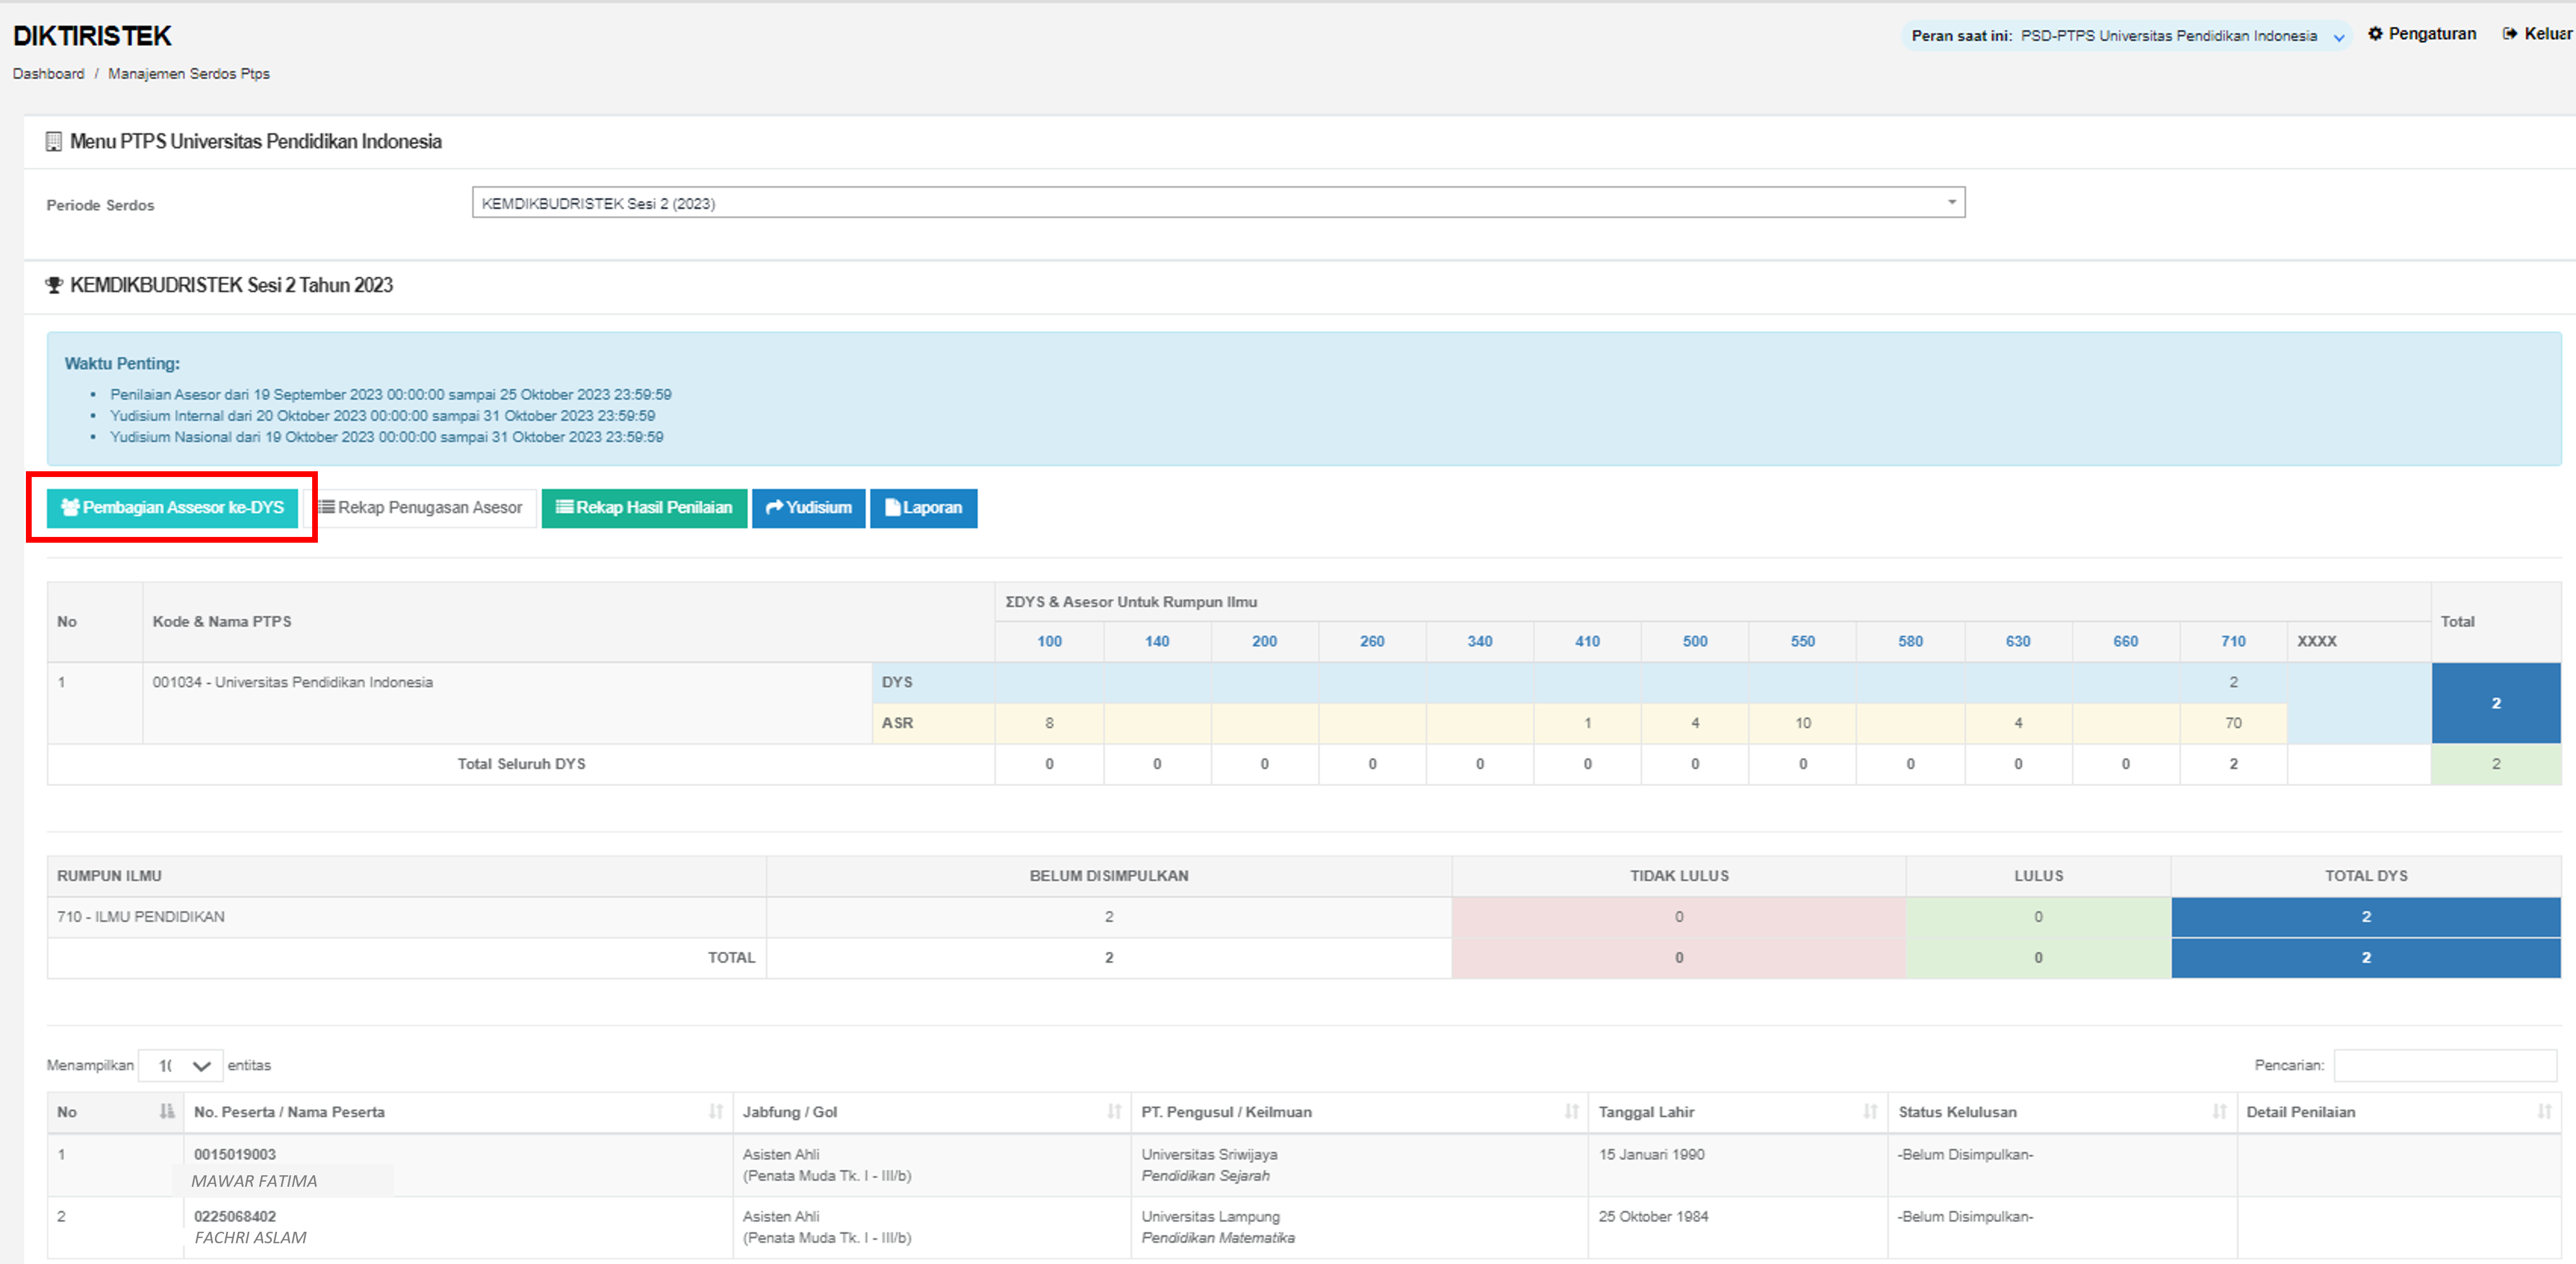Sort by PT. Pengusul / Keilmuan
2576x1264 pixels.
1359,1112
